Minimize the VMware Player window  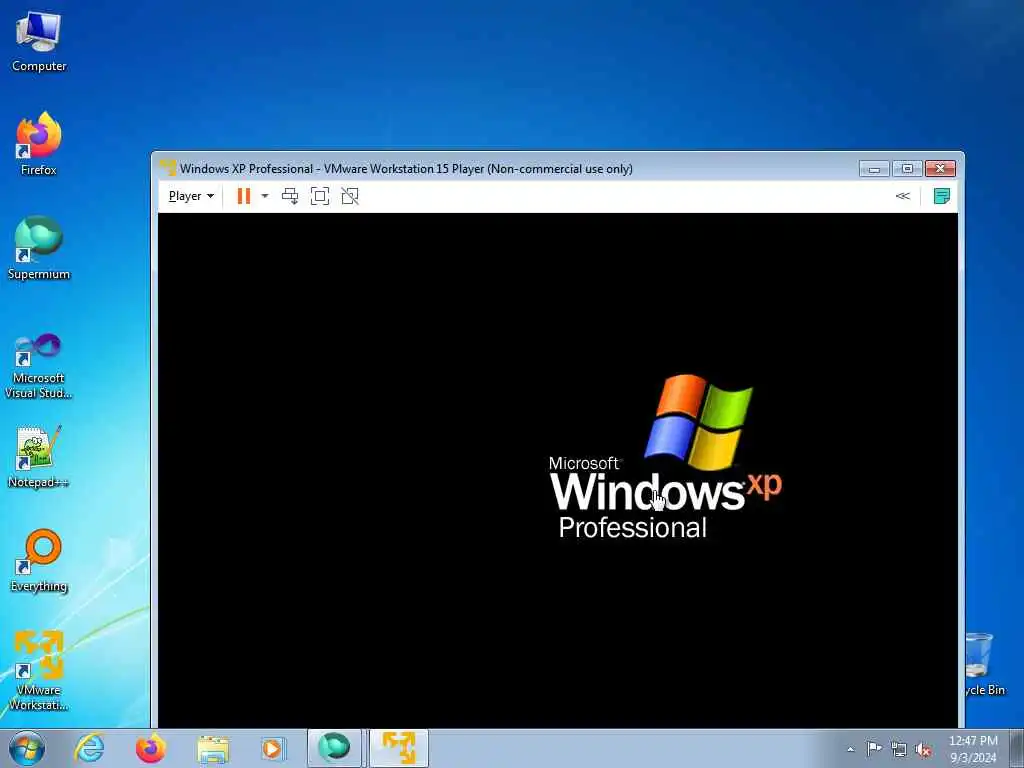[x=874, y=169]
